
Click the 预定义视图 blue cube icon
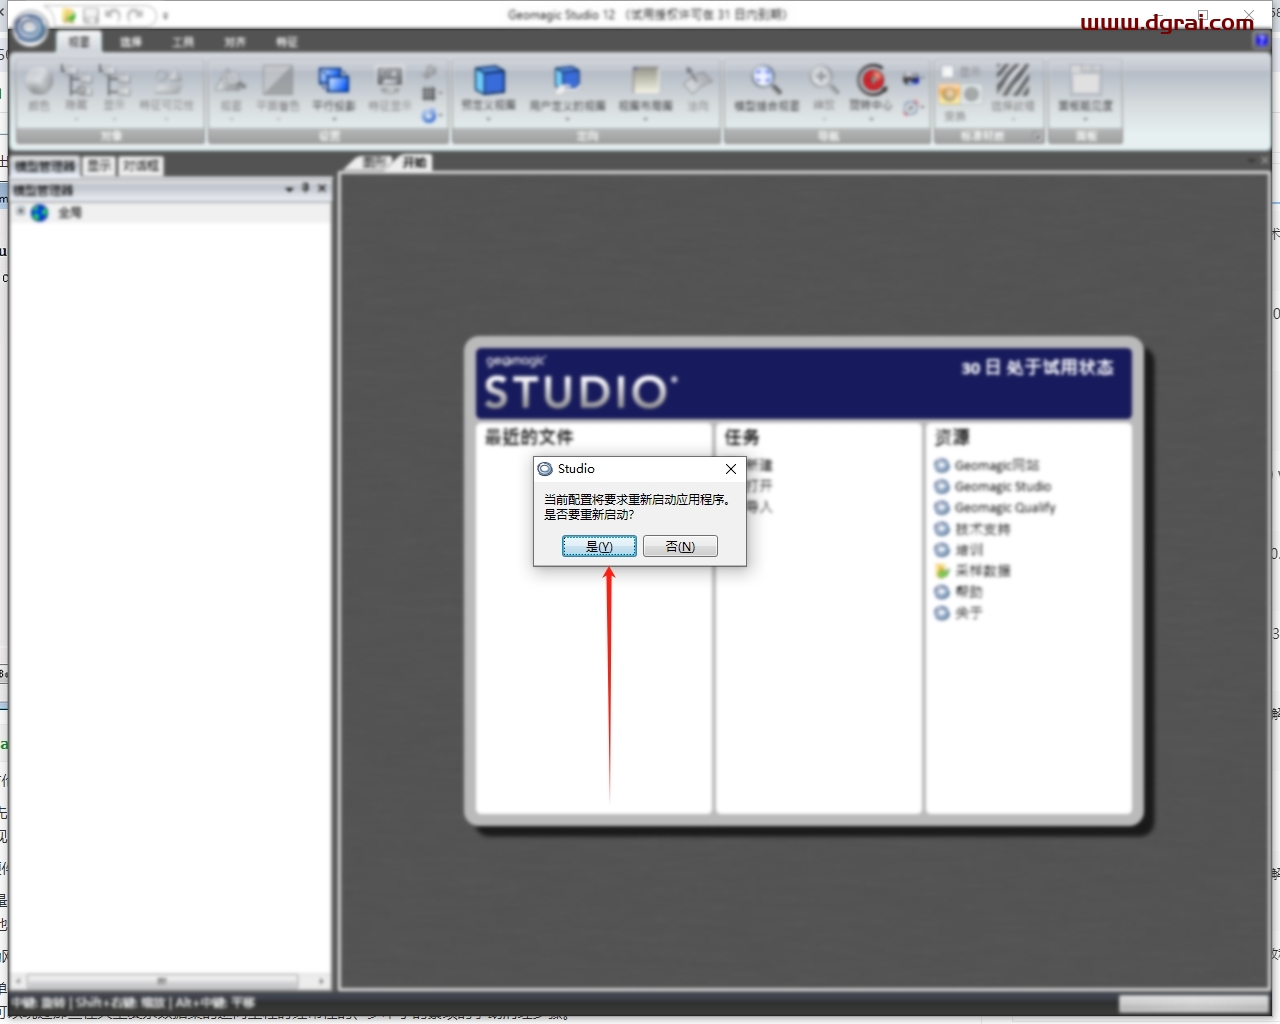pyautogui.click(x=489, y=80)
